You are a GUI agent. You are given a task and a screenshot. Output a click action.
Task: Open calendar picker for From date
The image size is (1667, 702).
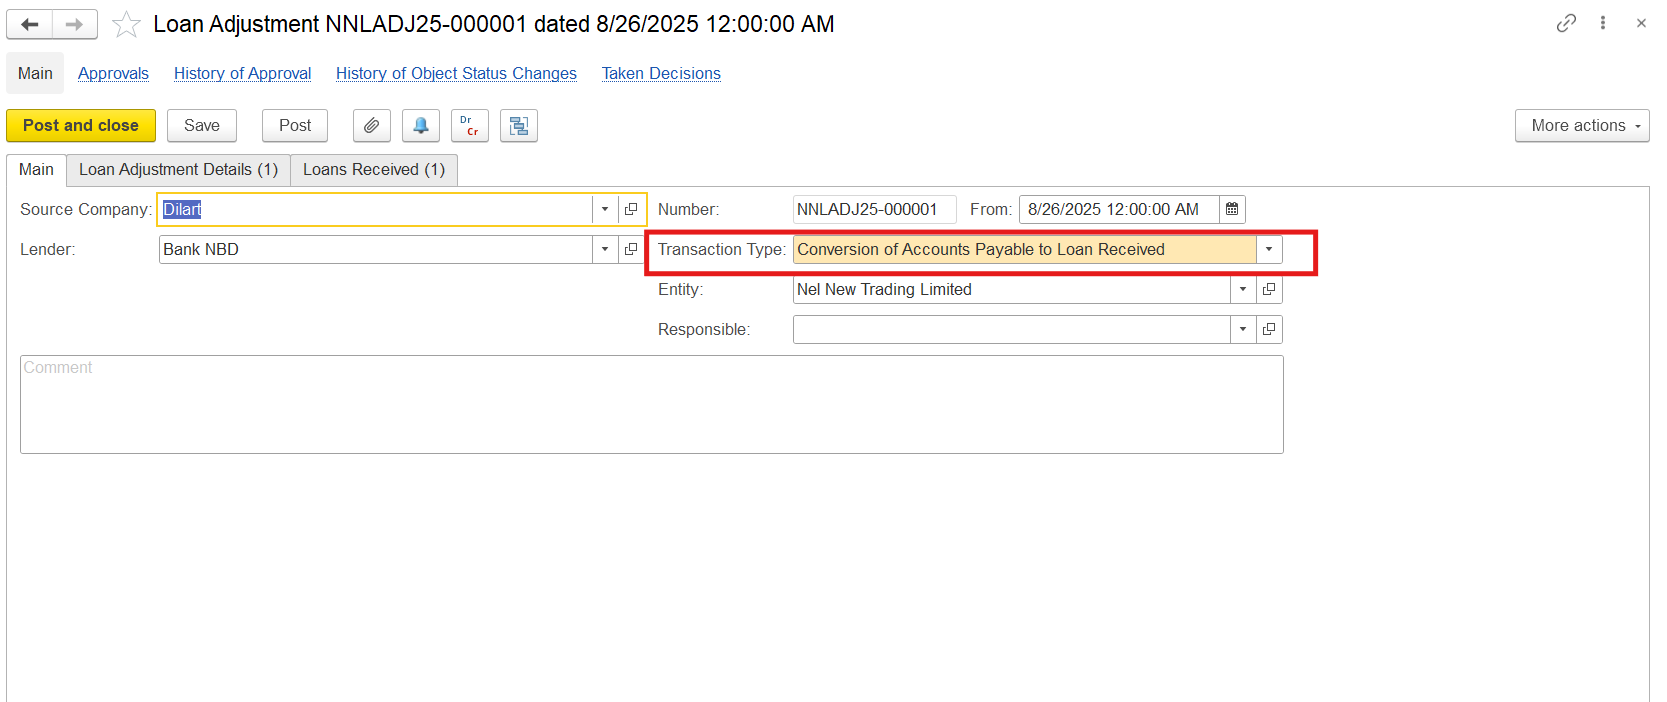pos(1232,209)
